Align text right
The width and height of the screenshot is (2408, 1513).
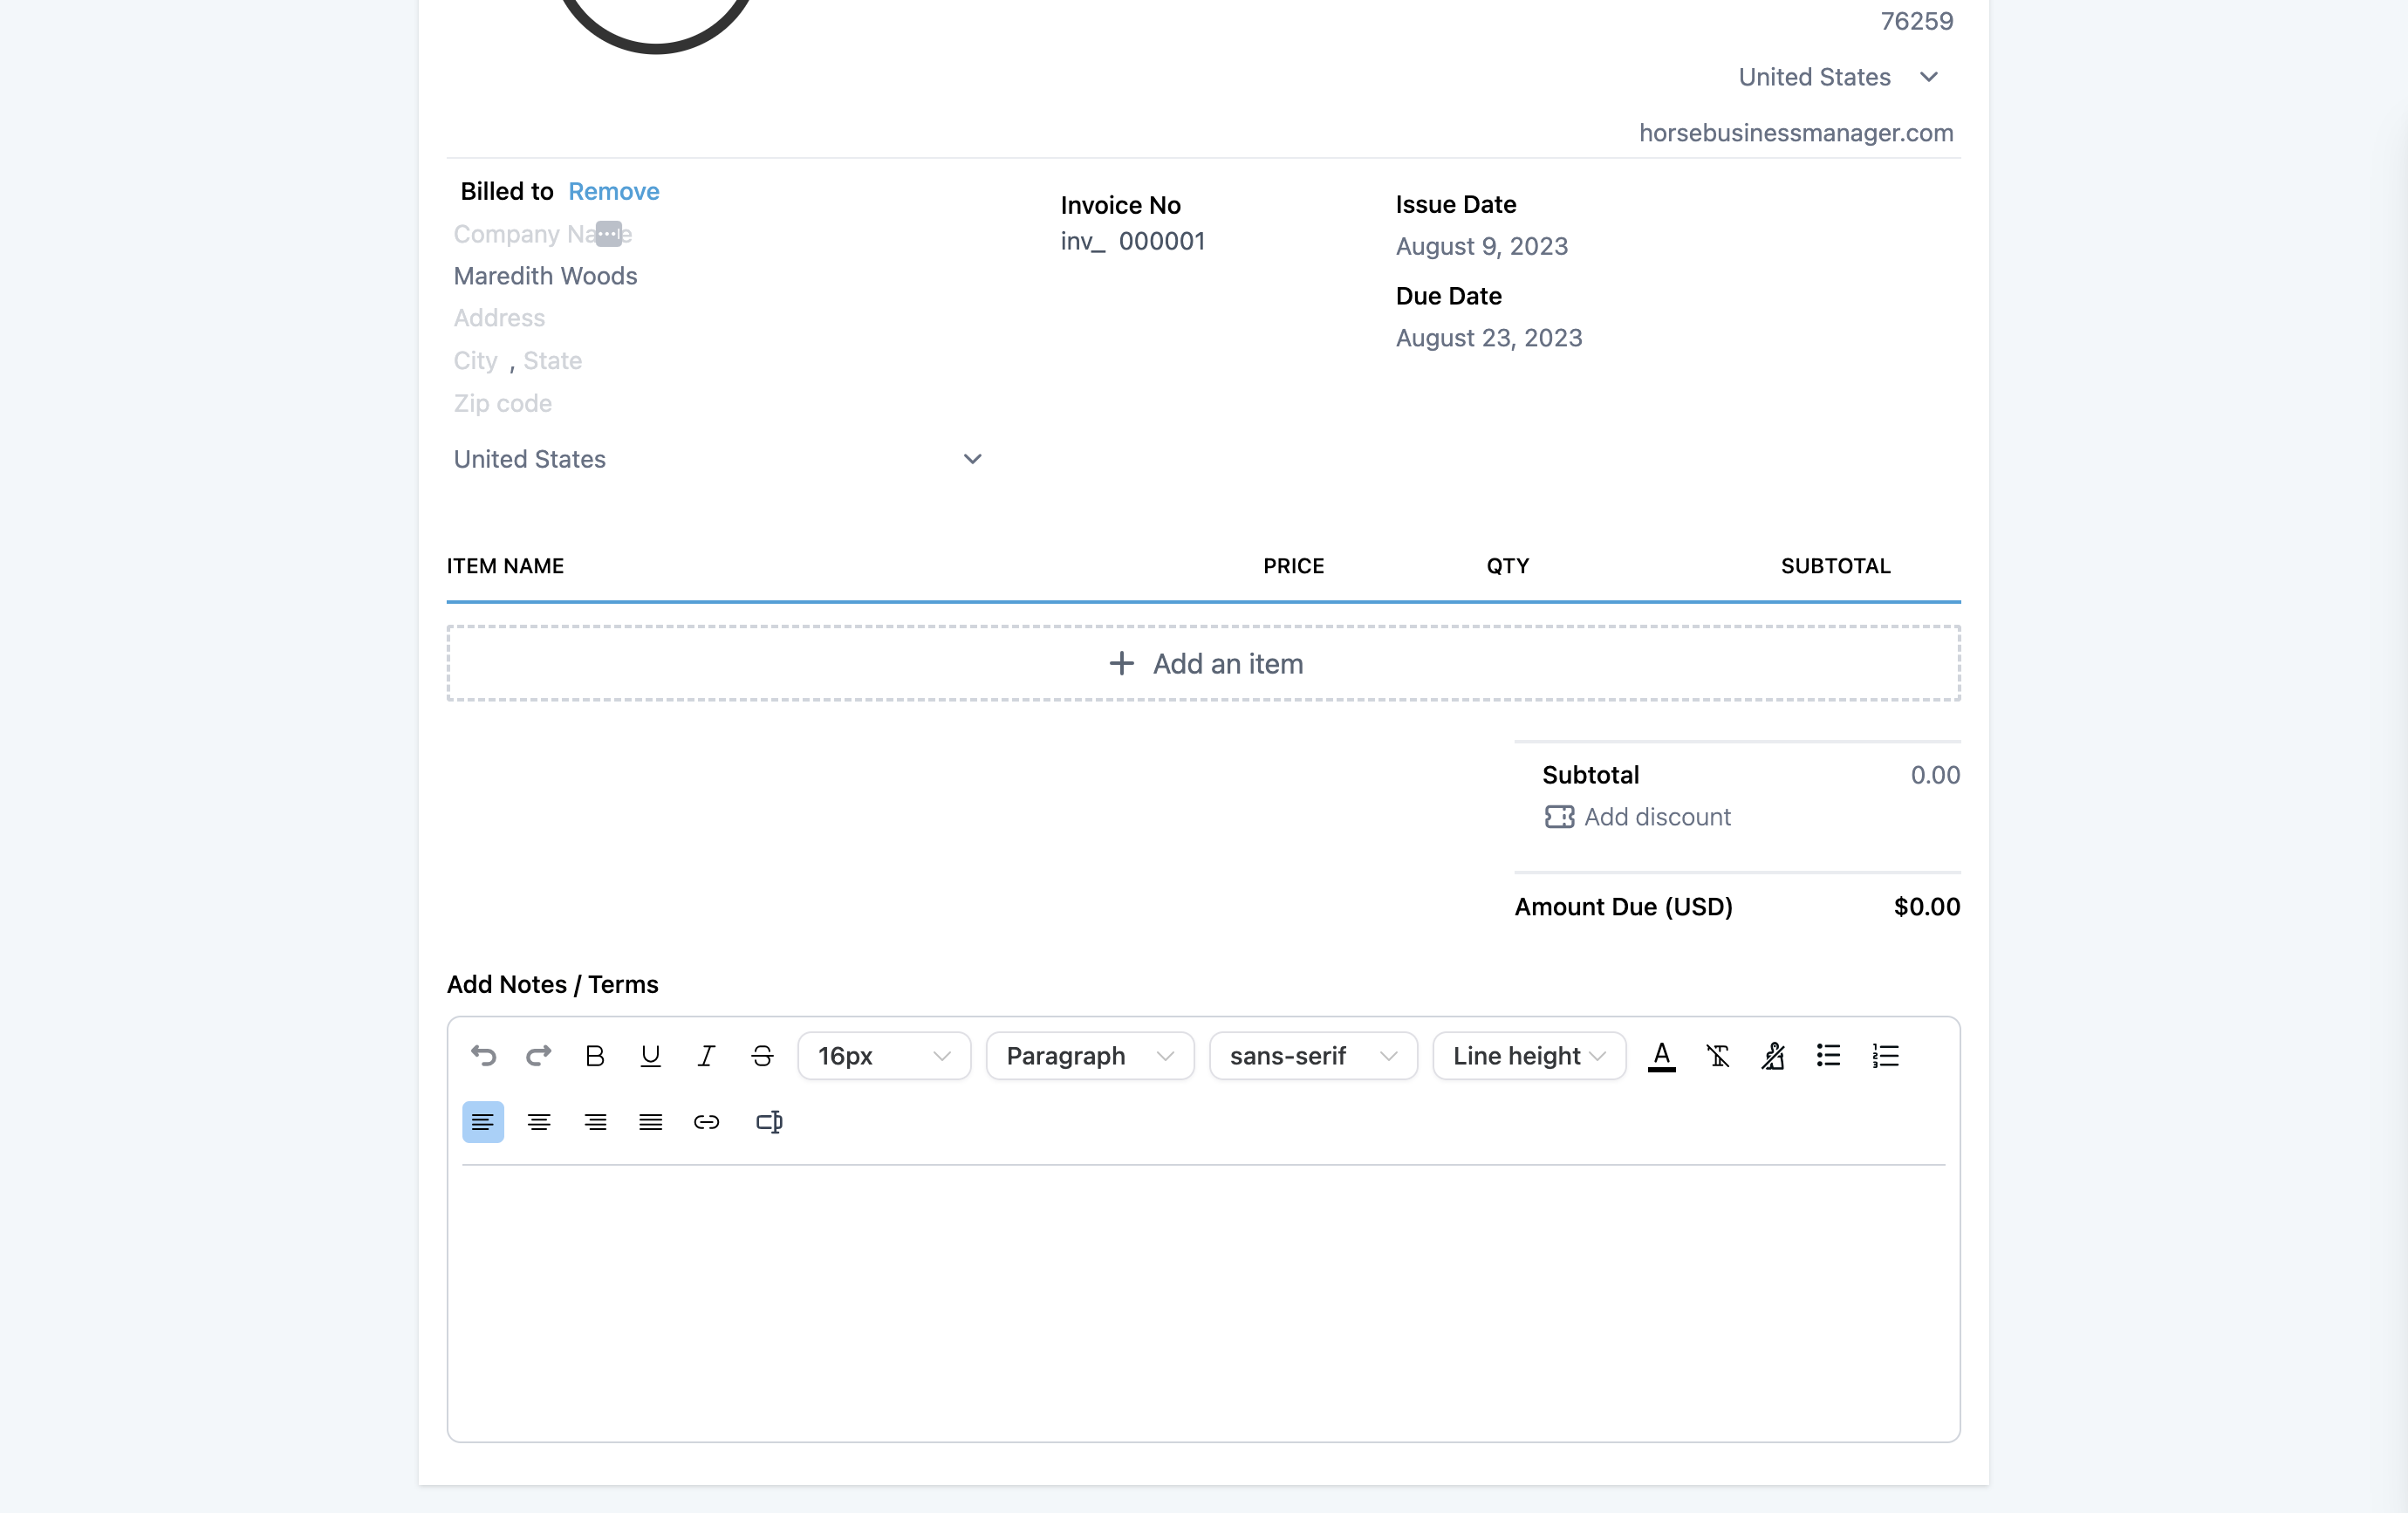(x=595, y=1121)
